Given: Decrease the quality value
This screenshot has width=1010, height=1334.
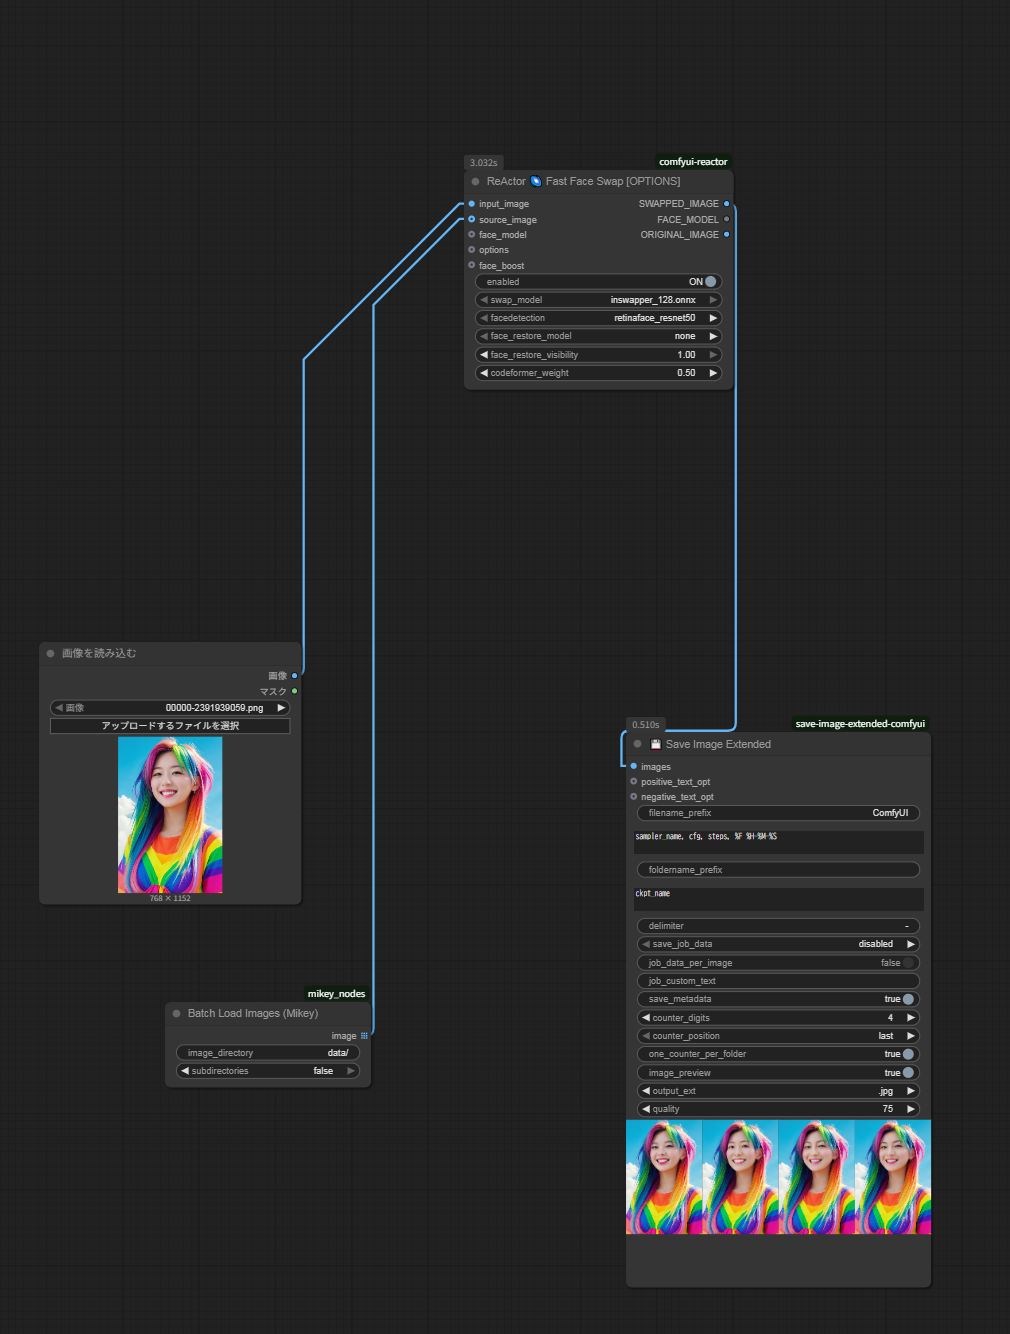Looking at the screenshot, I should pos(646,1109).
